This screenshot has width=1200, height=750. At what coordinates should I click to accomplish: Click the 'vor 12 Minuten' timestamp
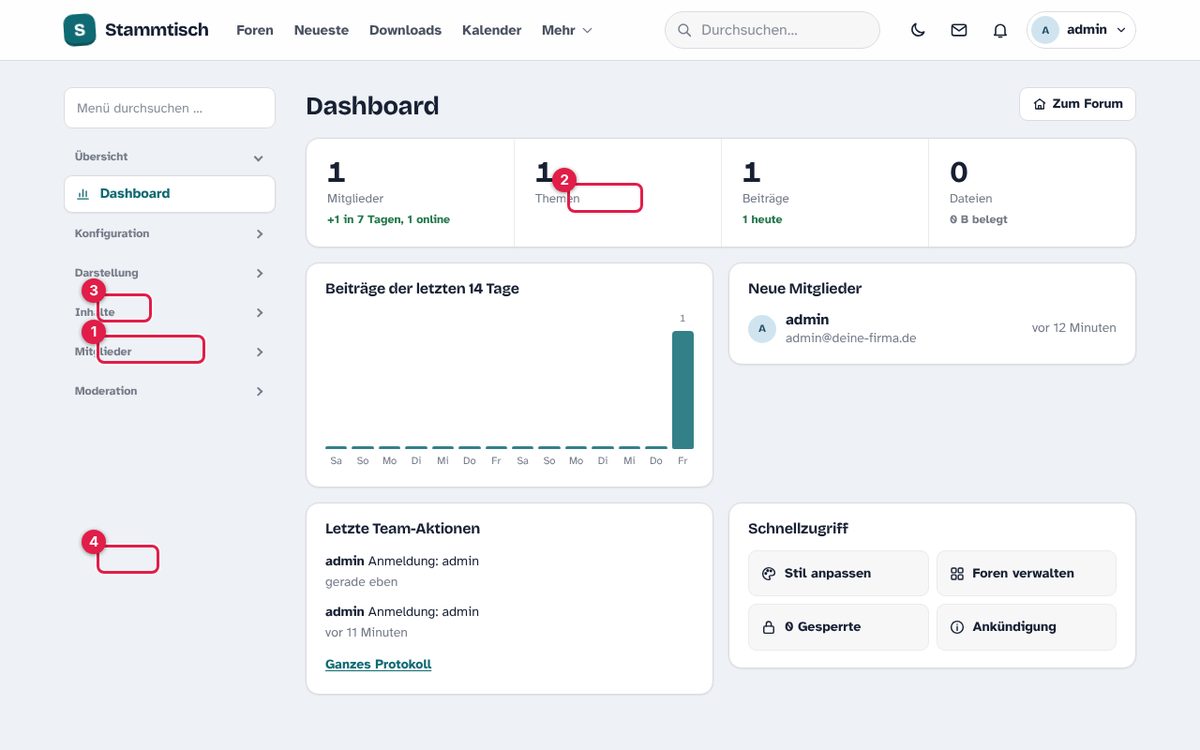(1074, 328)
